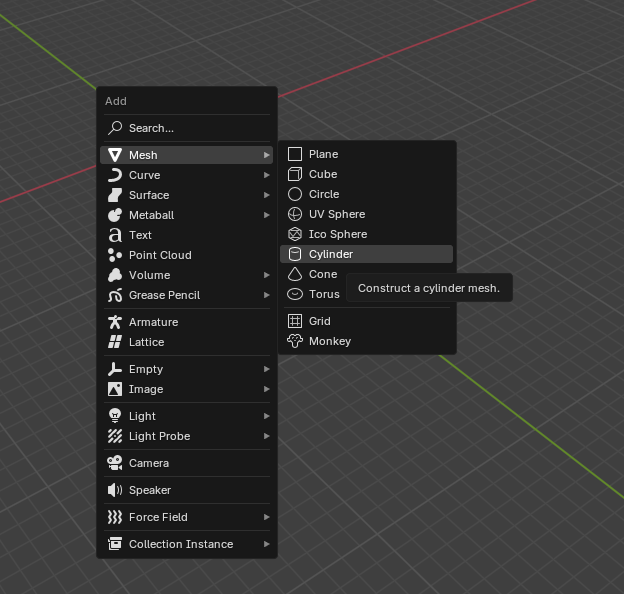Click the Ico Sphere icon
The image size is (624, 594).
(295, 234)
